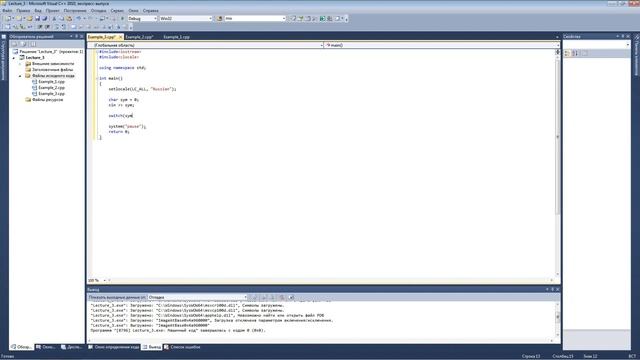Click the Save toolbar icon
Screen dimensions: 640x360
tap(37, 18)
